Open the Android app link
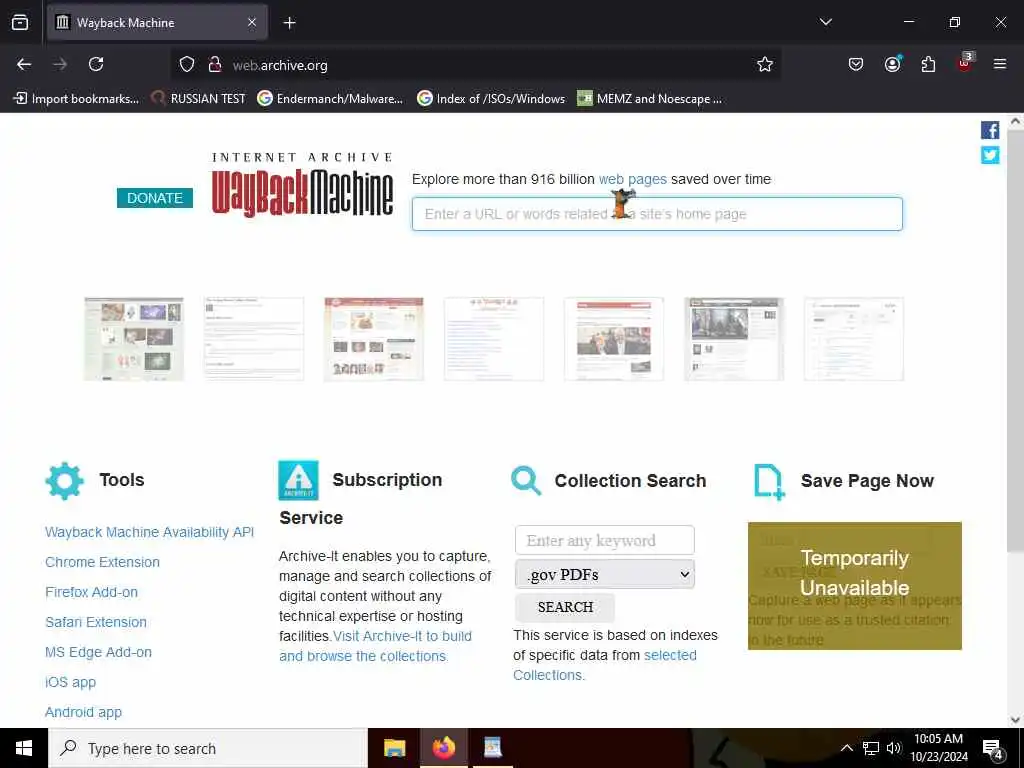Viewport: 1024px width, 768px height. pyautogui.click(x=84, y=712)
